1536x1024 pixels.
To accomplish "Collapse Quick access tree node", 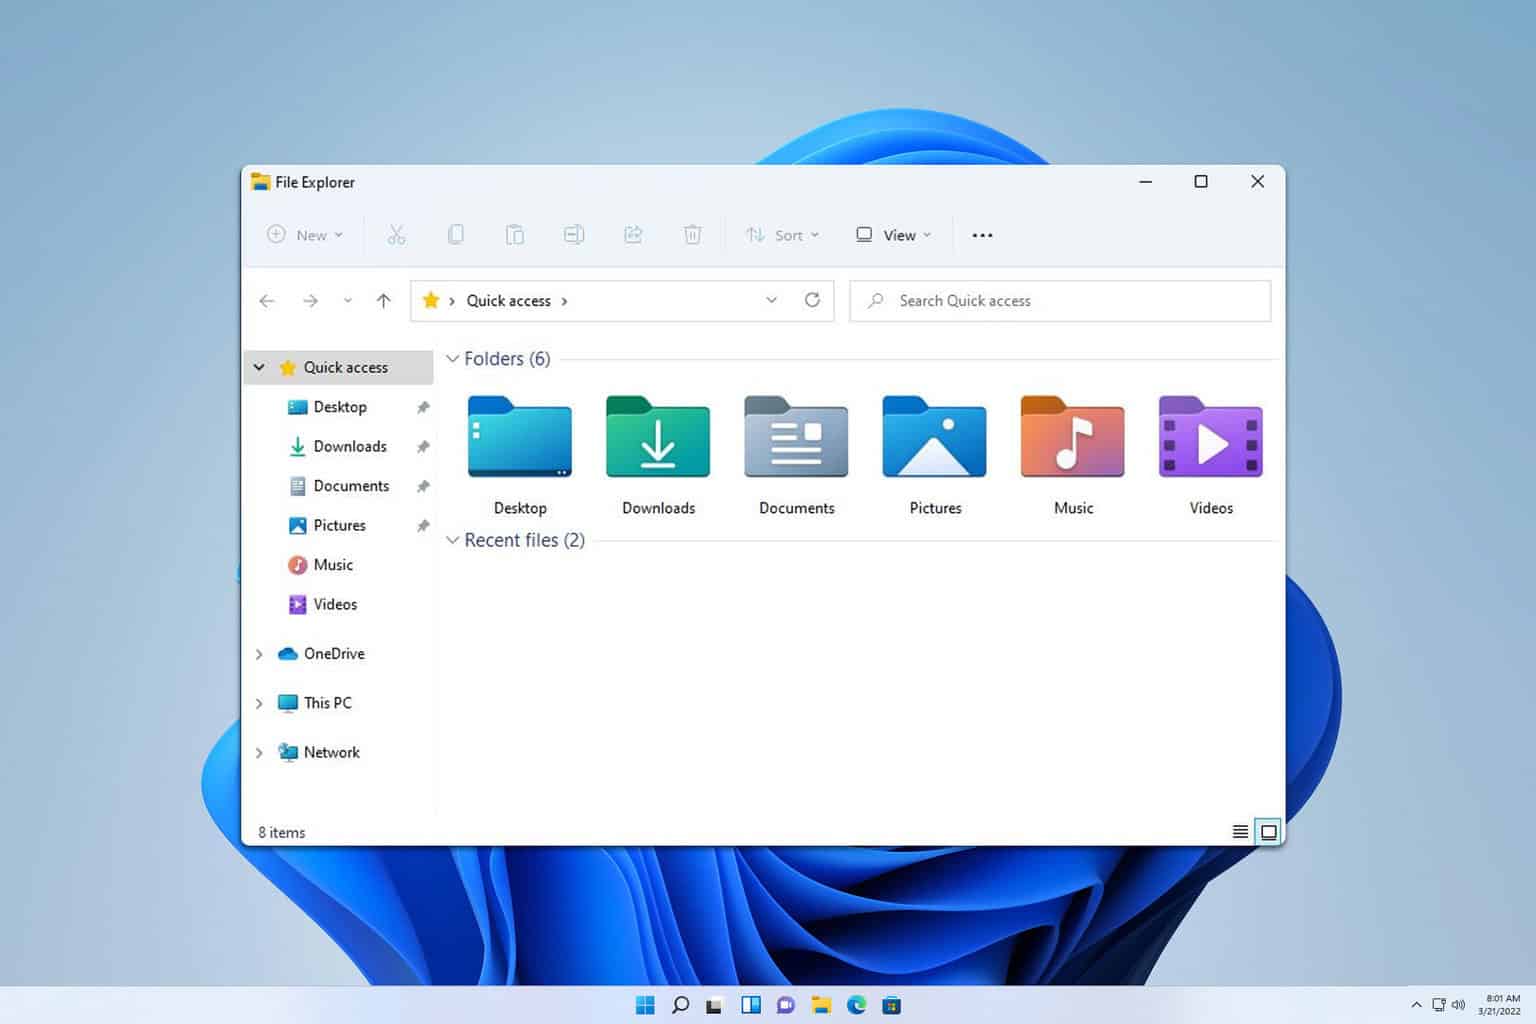I will click(x=259, y=367).
